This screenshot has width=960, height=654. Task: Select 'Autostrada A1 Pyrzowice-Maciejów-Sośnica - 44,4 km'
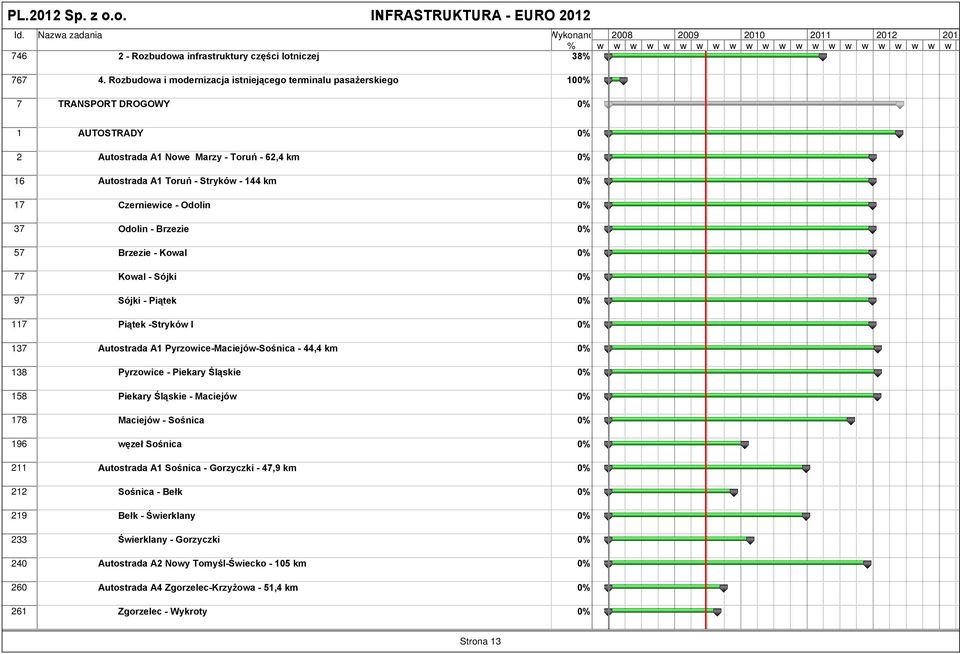pyautogui.click(x=217, y=348)
